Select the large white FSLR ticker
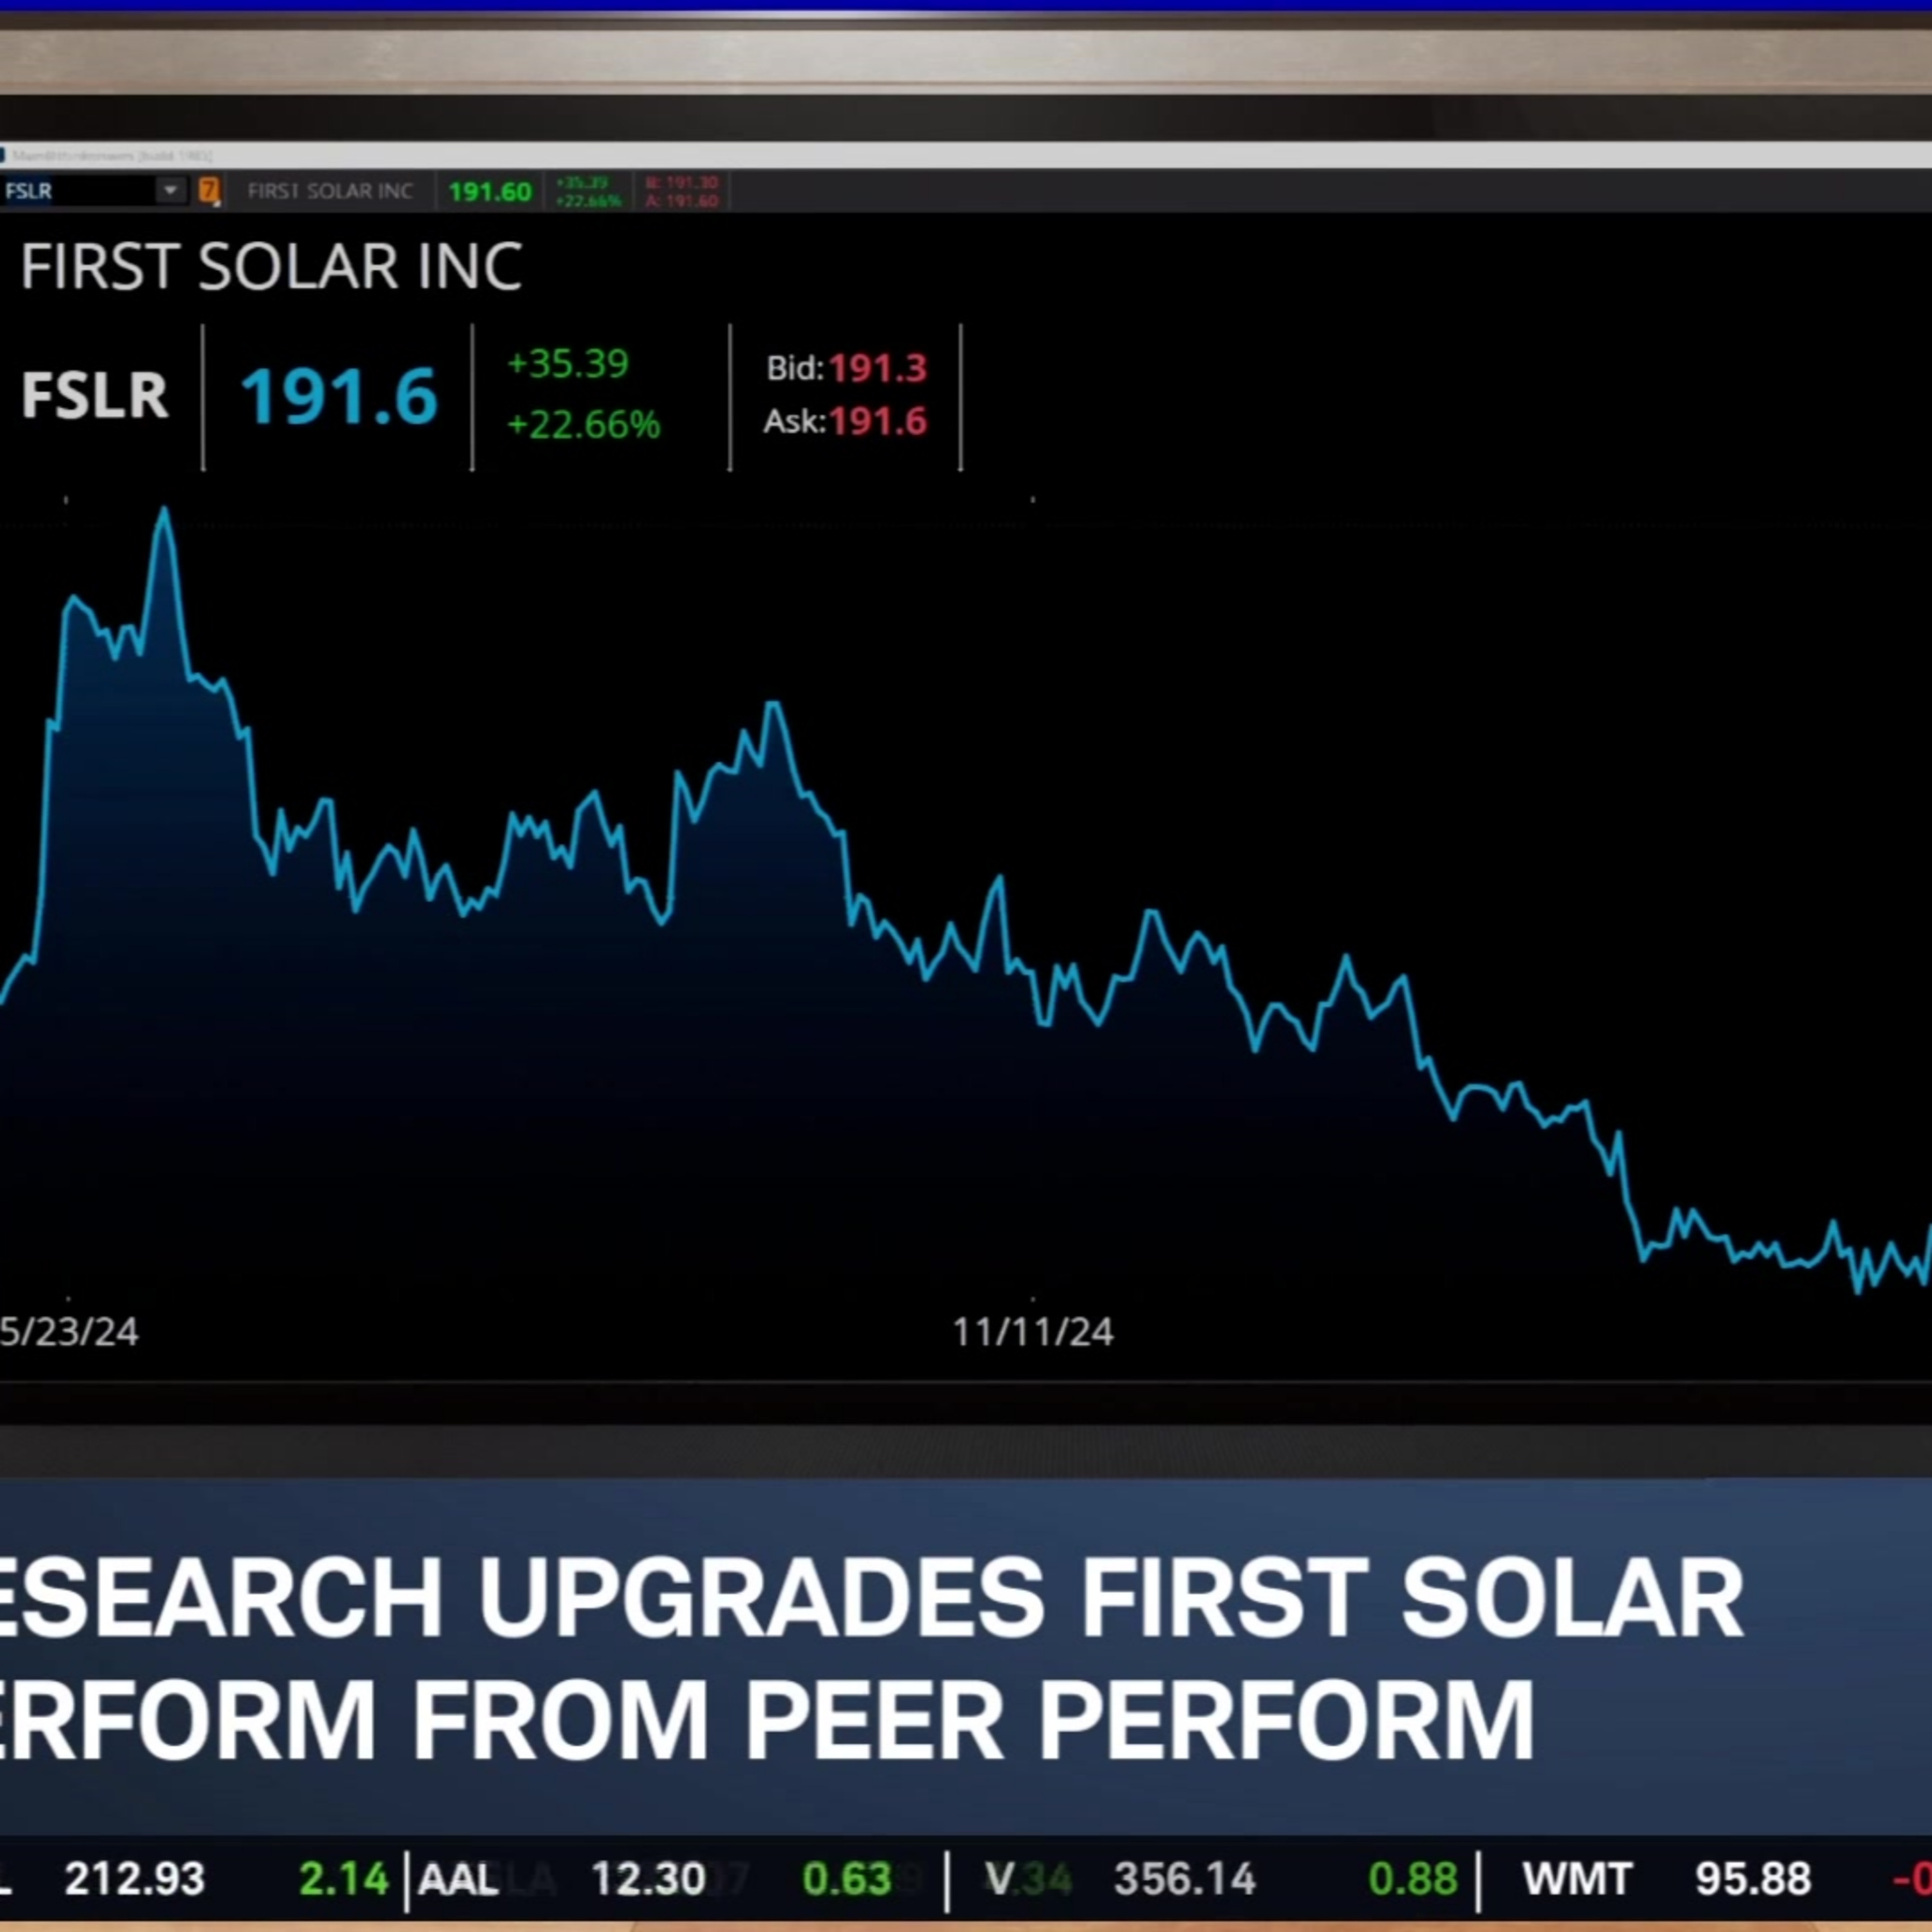This screenshot has width=1932, height=1932. pos(95,395)
